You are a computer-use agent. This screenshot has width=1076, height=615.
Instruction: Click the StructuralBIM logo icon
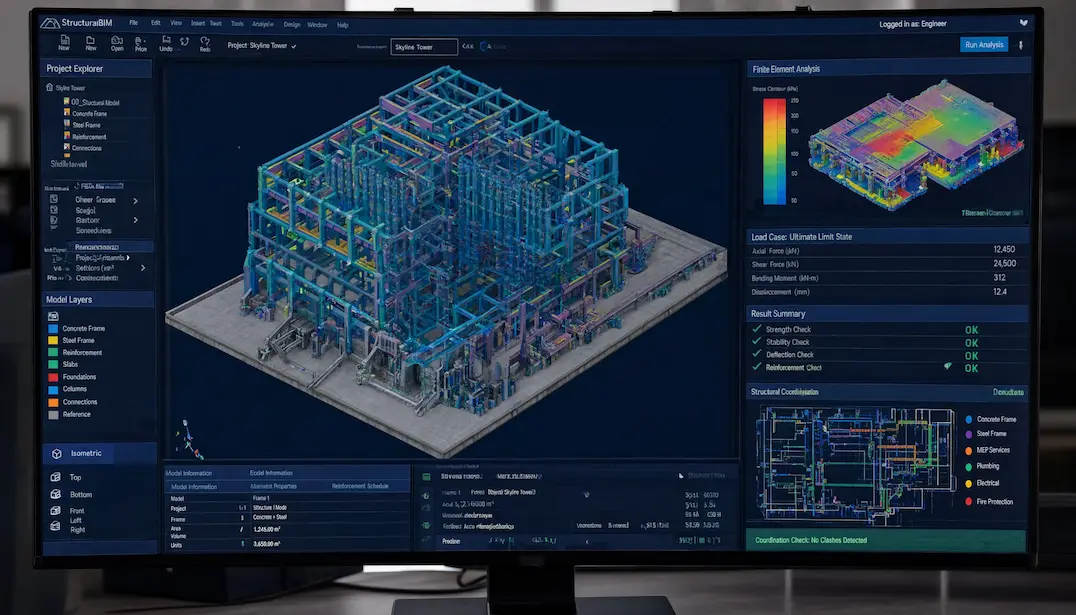(x=49, y=23)
